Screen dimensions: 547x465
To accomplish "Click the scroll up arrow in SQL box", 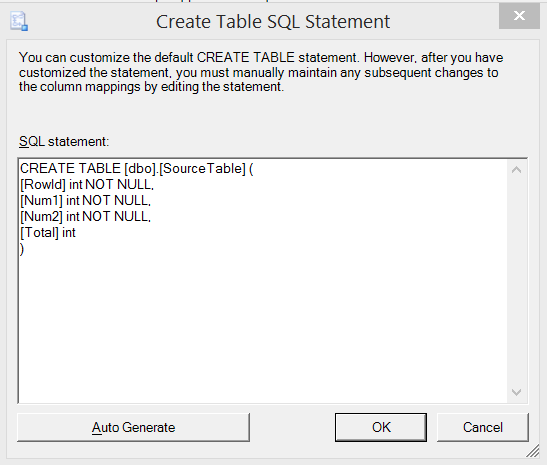I will 516,170.
